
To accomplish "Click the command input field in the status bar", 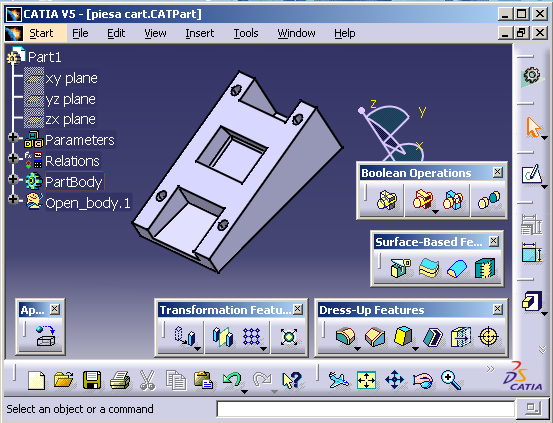I will click(365, 409).
